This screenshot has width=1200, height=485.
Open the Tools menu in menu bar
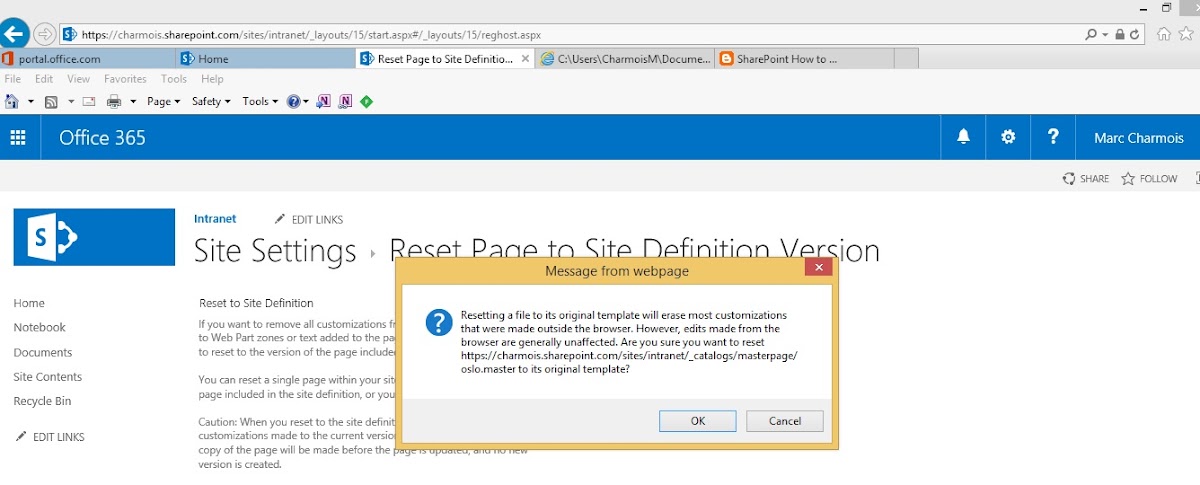tap(174, 79)
